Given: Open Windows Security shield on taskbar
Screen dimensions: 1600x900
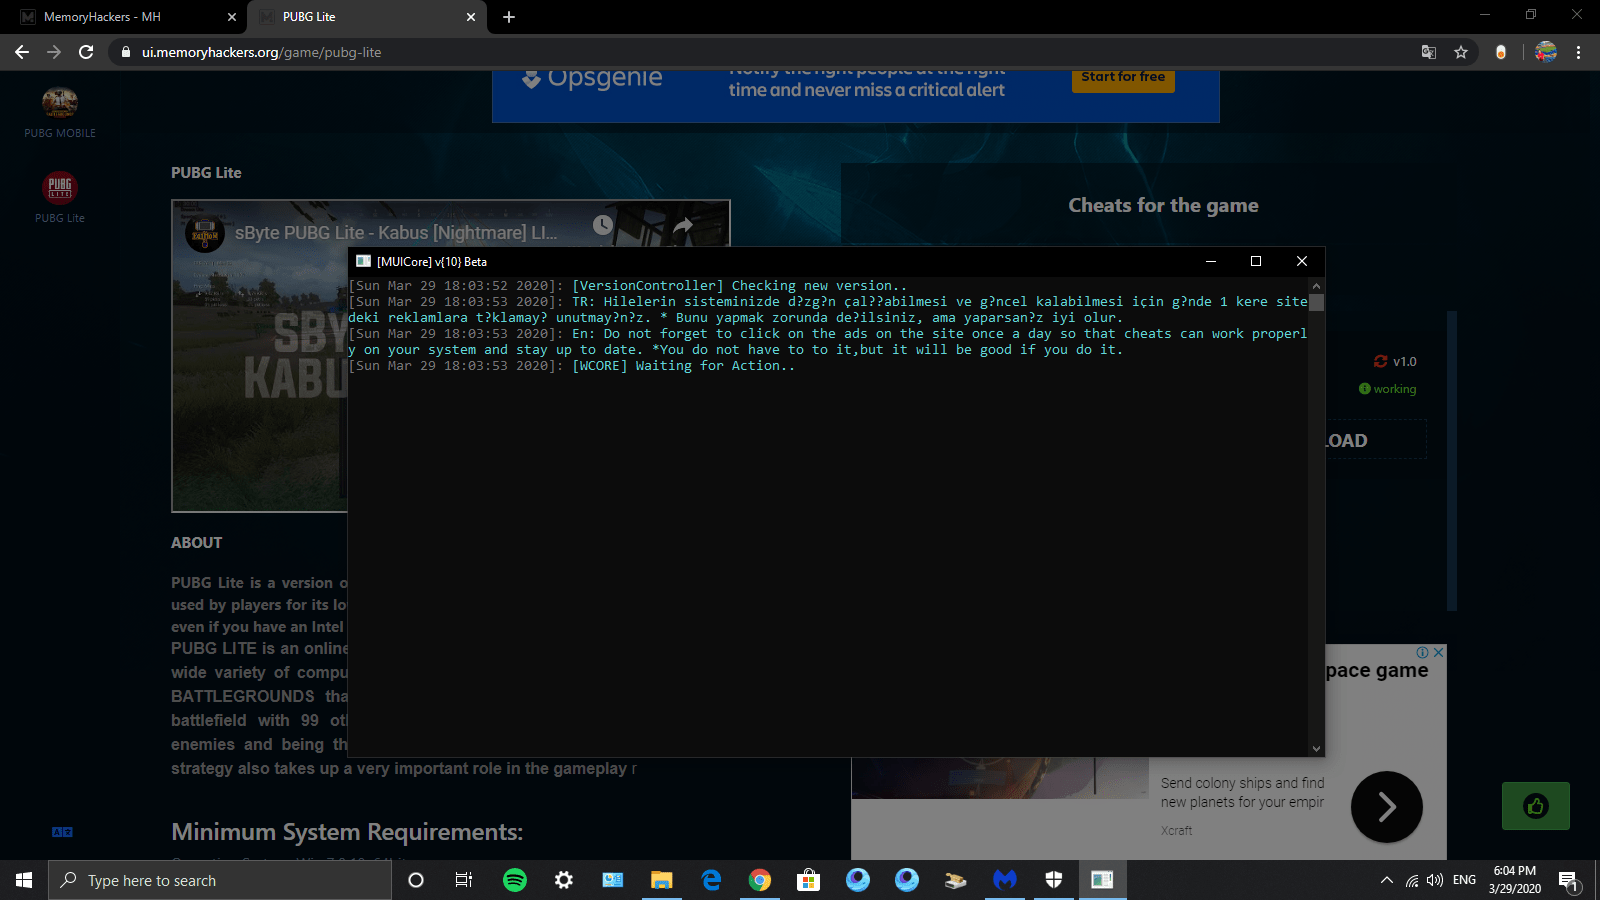Looking at the screenshot, I should [1054, 880].
